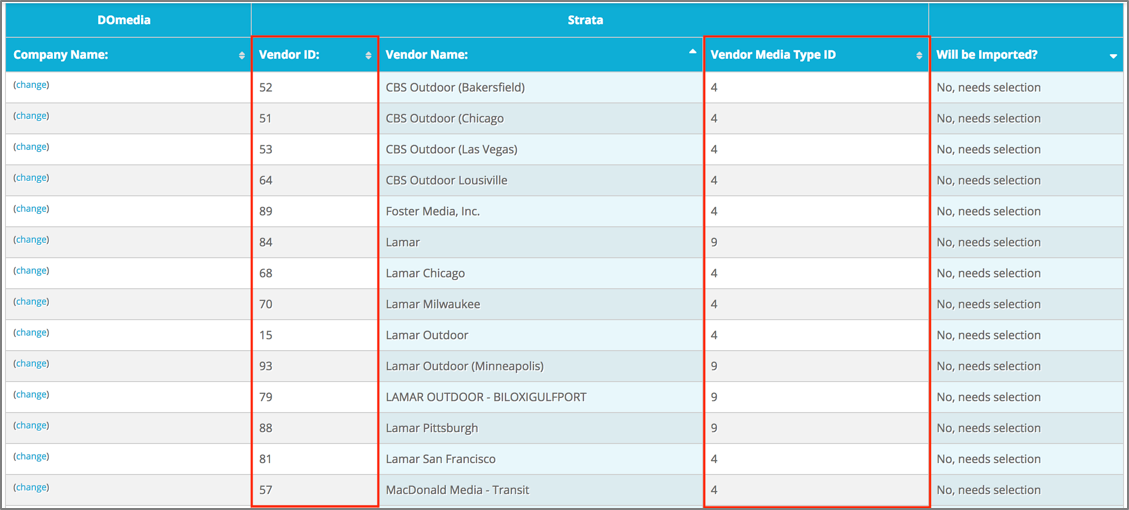The height and width of the screenshot is (510, 1129).
Task: Click change link for CBS Outdoor (Bakersfield)
Action: [x=32, y=85]
